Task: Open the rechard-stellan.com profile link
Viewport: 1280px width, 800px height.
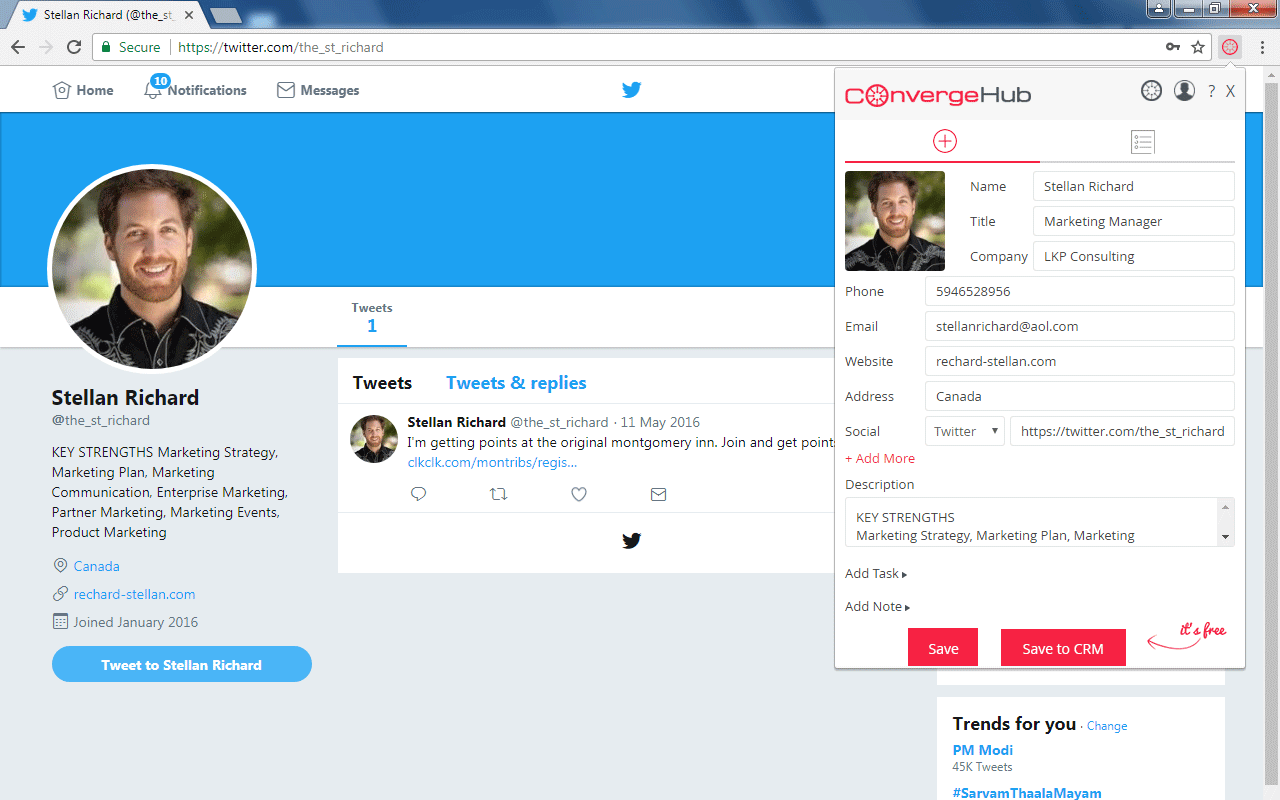Action: click(x=134, y=594)
